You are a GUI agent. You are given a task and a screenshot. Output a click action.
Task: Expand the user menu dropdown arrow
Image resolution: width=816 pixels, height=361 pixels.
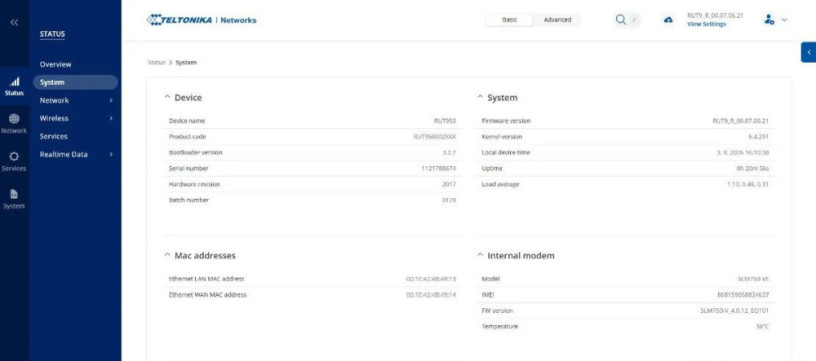click(784, 20)
